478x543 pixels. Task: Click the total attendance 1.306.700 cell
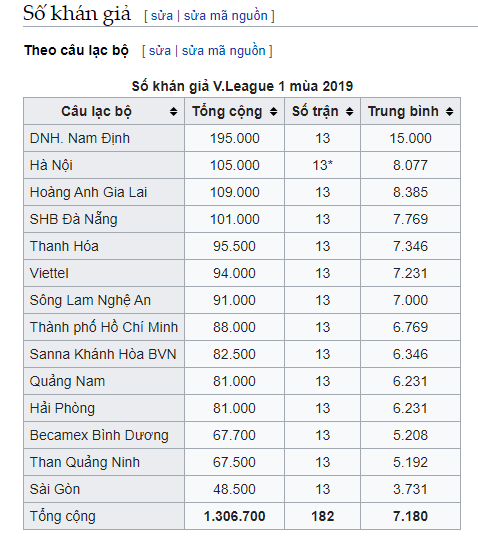tap(234, 516)
